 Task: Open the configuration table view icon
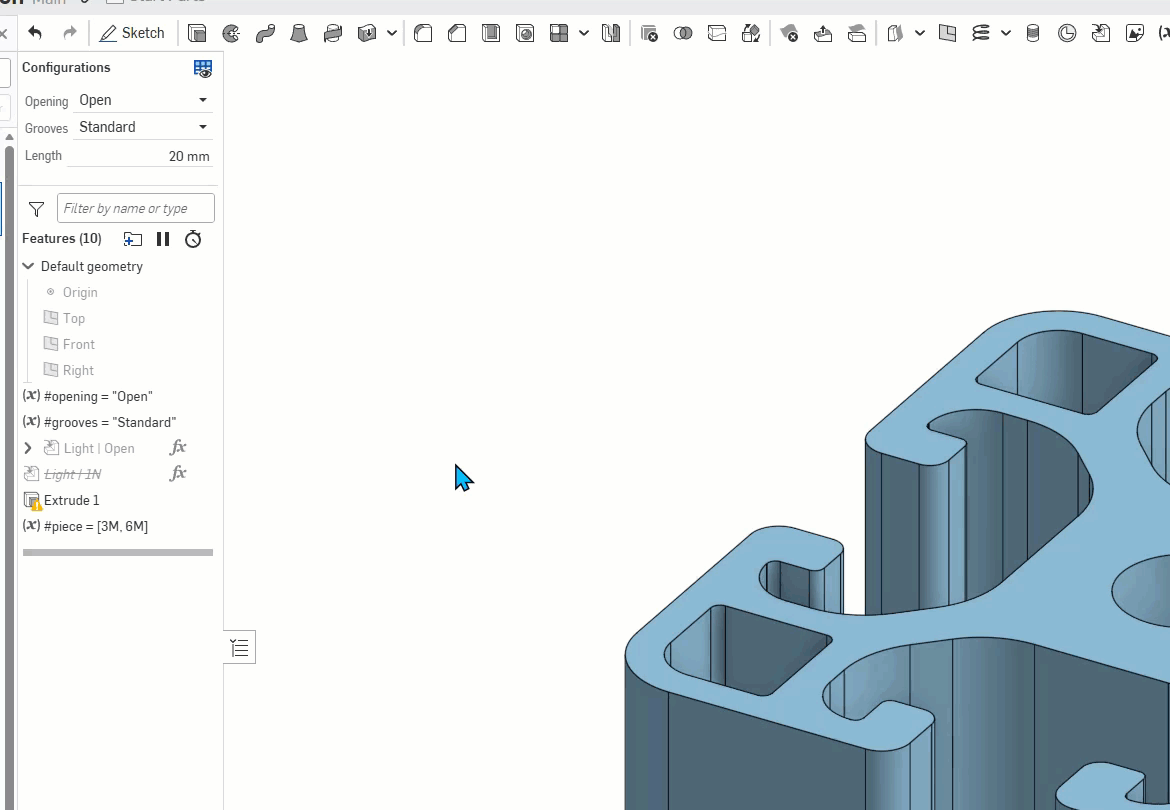click(x=203, y=69)
